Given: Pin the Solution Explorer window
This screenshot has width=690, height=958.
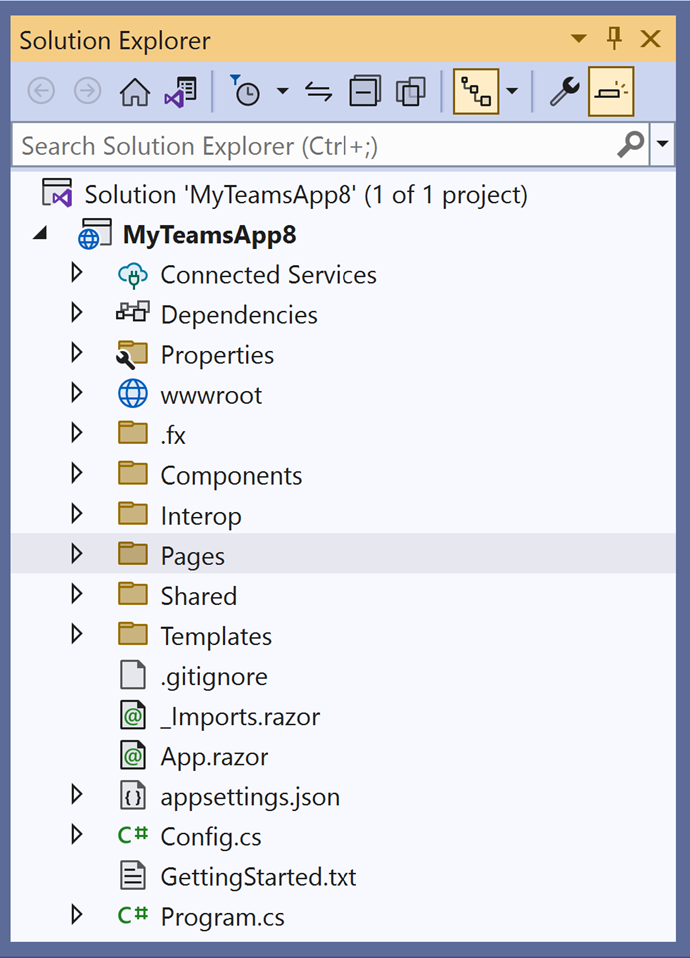Looking at the screenshot, I should click(x=613, y=40).
